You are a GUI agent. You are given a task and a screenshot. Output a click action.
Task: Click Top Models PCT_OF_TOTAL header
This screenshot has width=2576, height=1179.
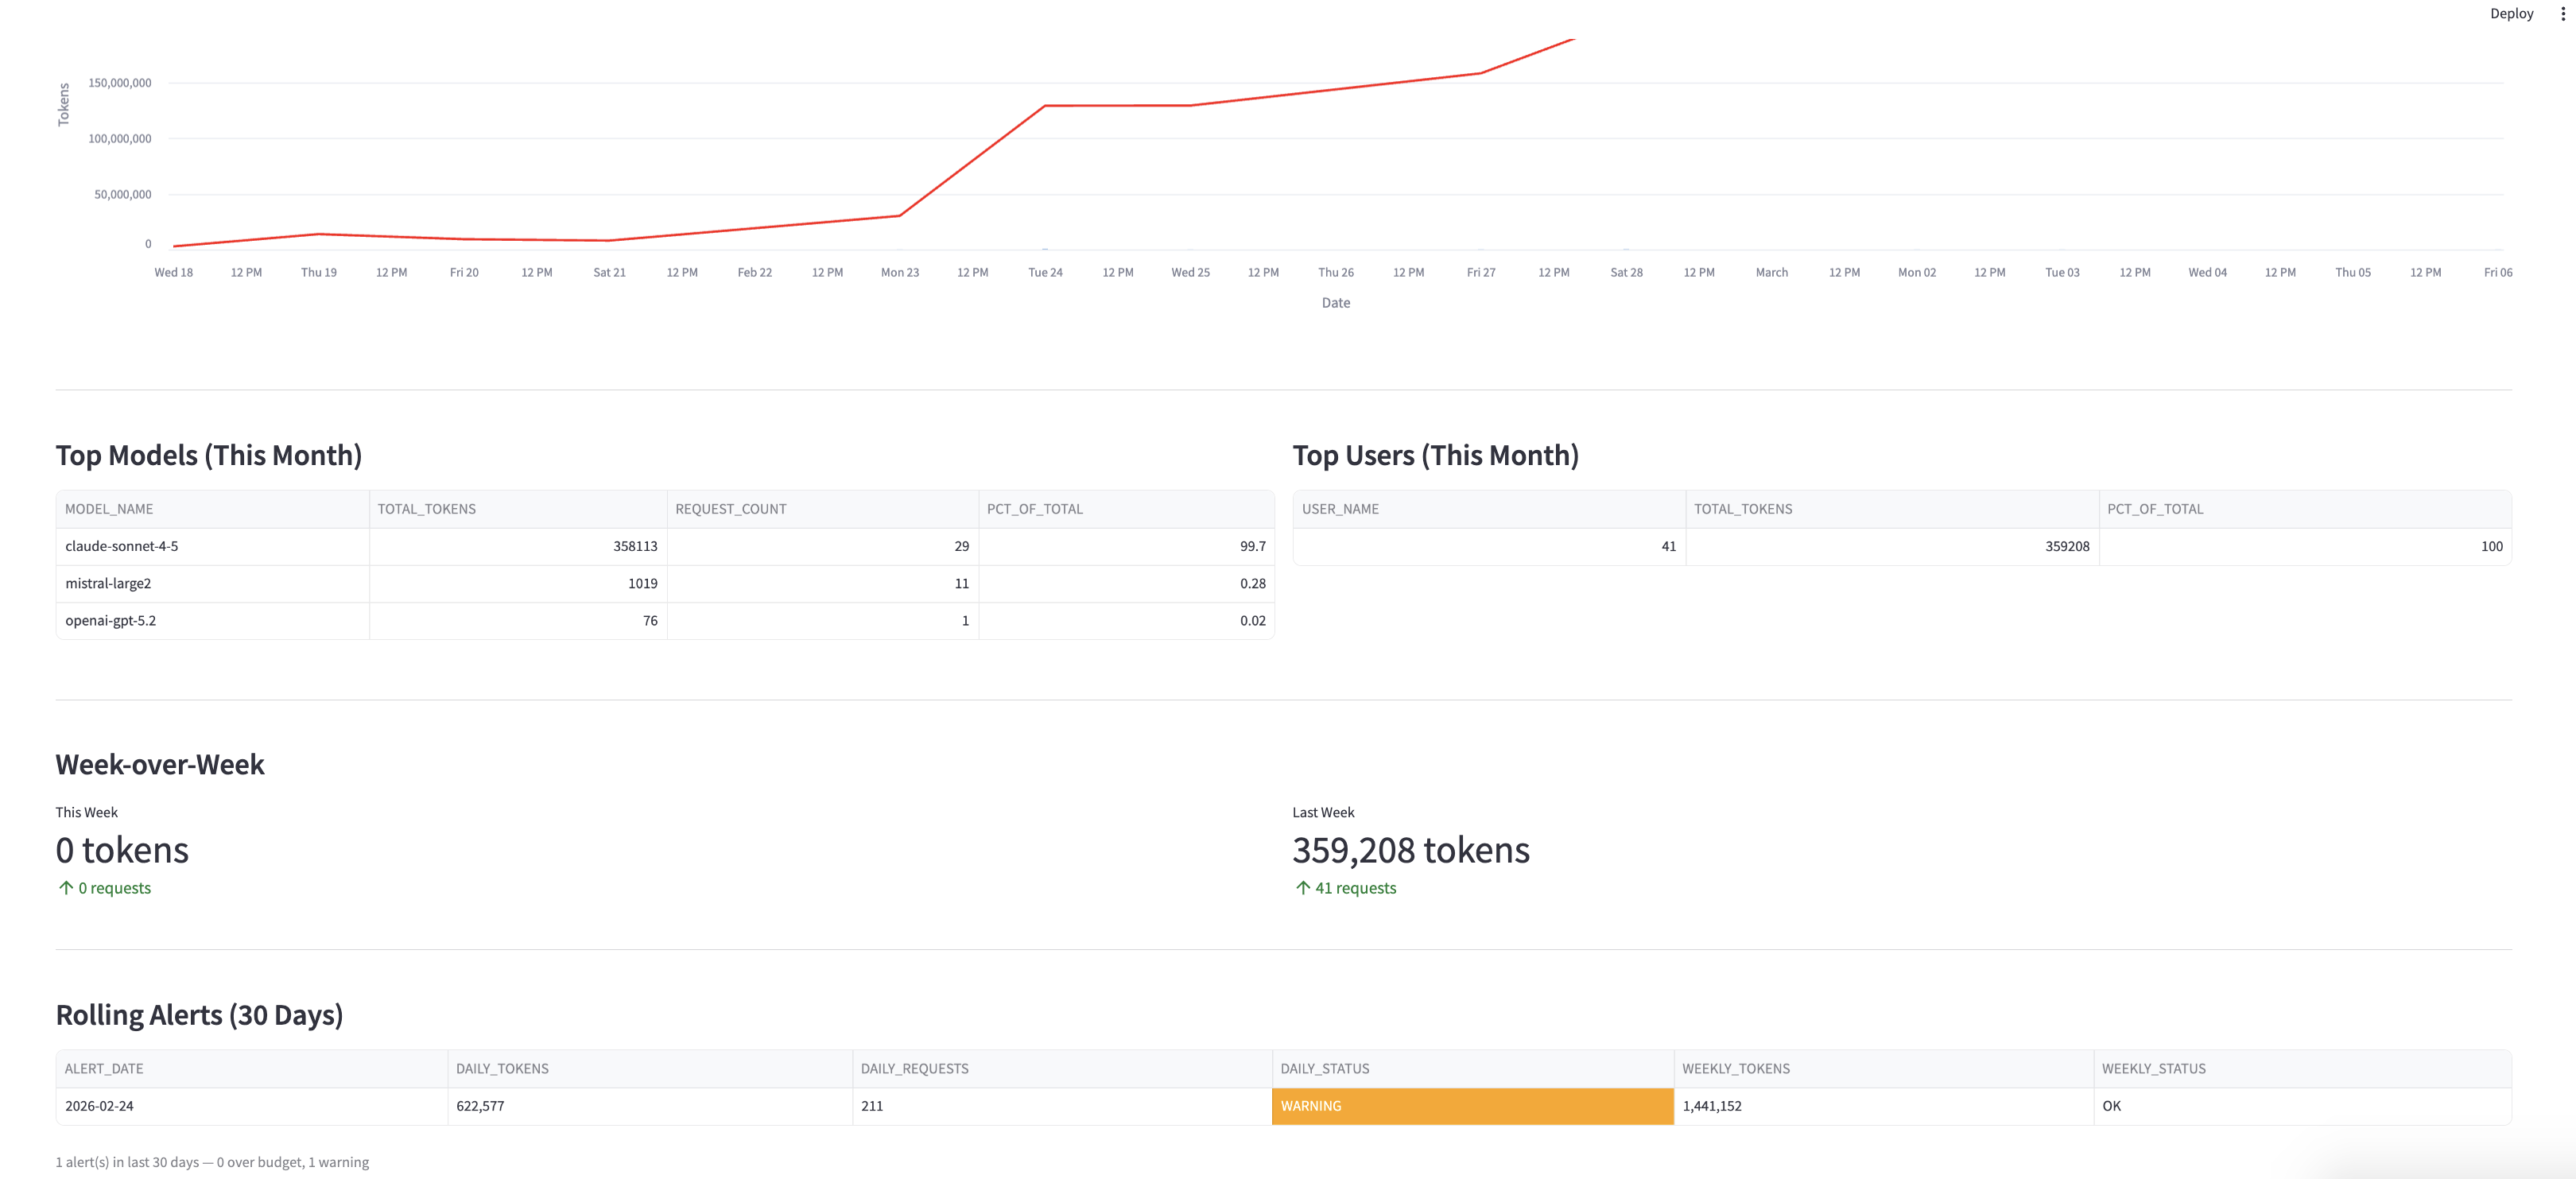[x=1034, y=509]
